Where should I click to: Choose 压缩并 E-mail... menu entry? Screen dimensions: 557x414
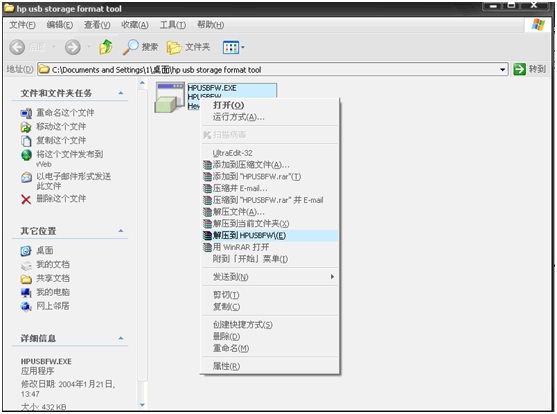(x=270, y=188)
